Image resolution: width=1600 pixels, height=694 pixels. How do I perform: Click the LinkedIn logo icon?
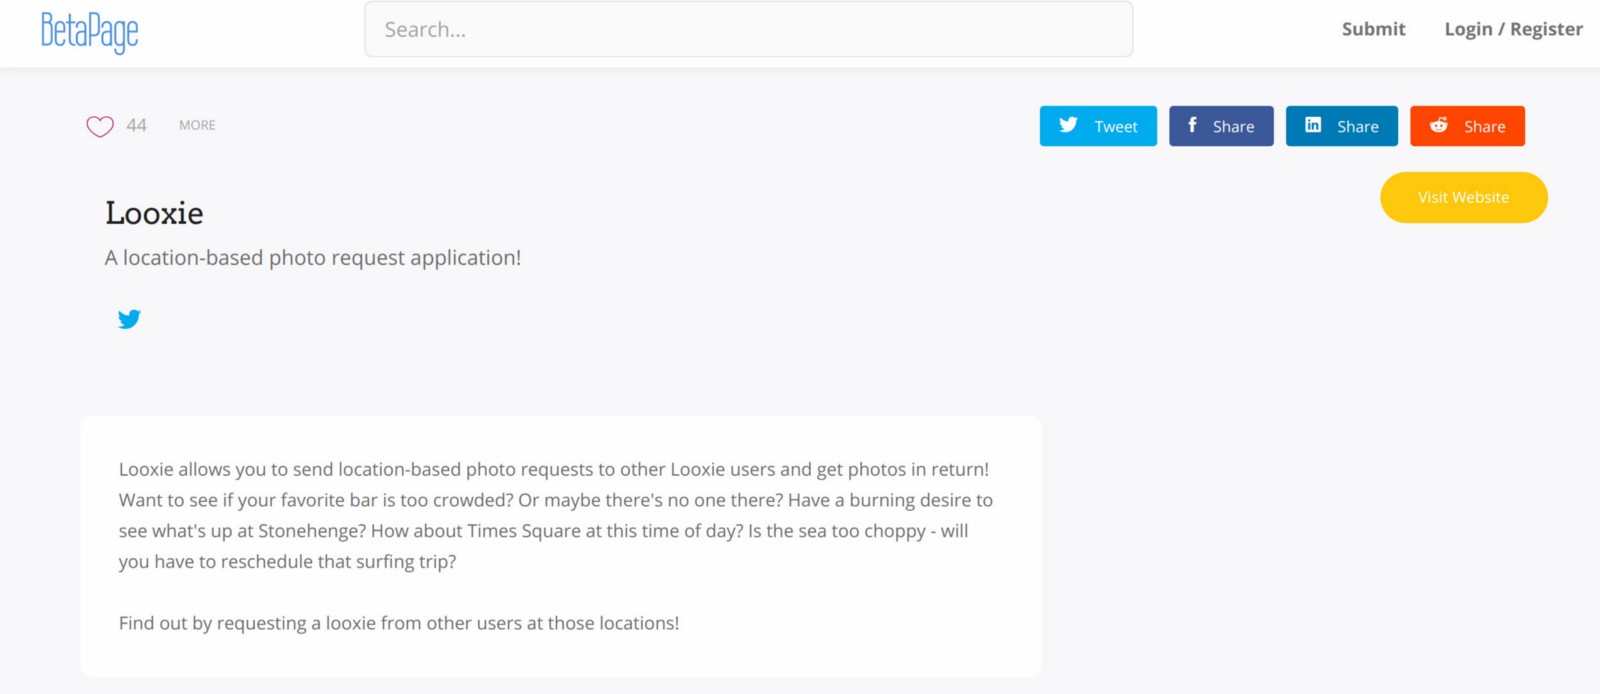(x=1313, y=125)
